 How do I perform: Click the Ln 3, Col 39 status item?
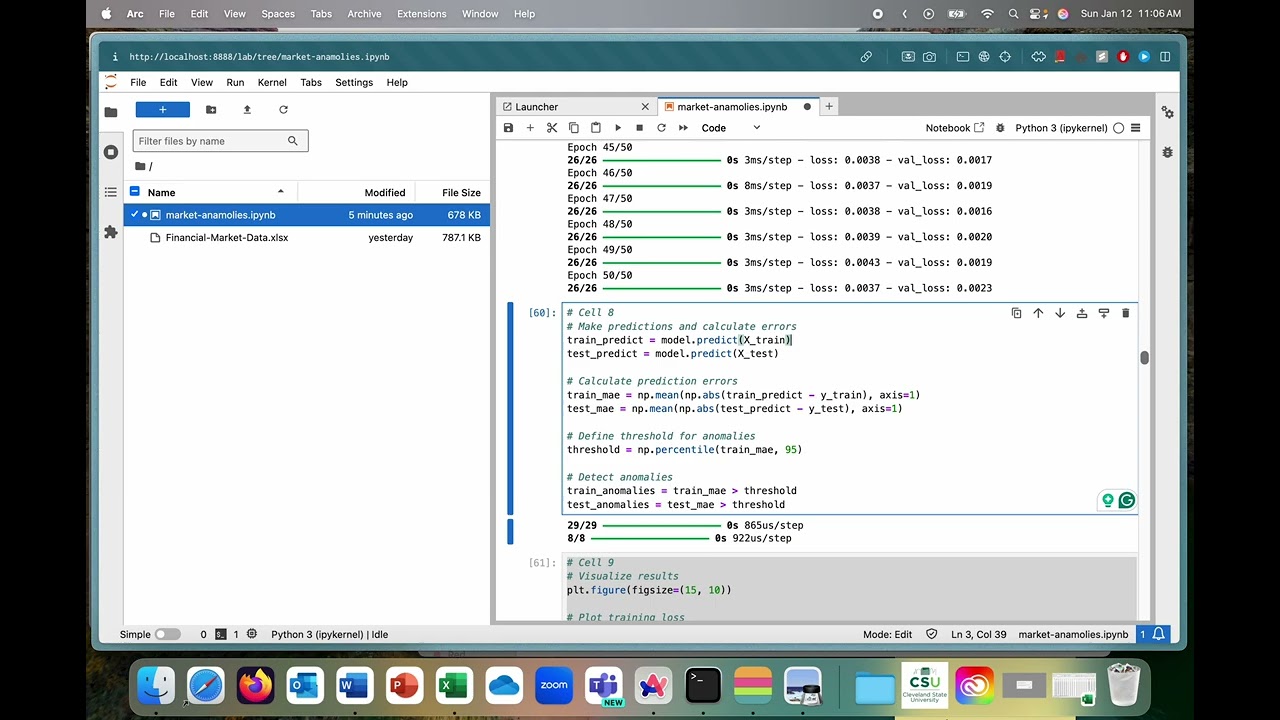(x=978, y=634)
